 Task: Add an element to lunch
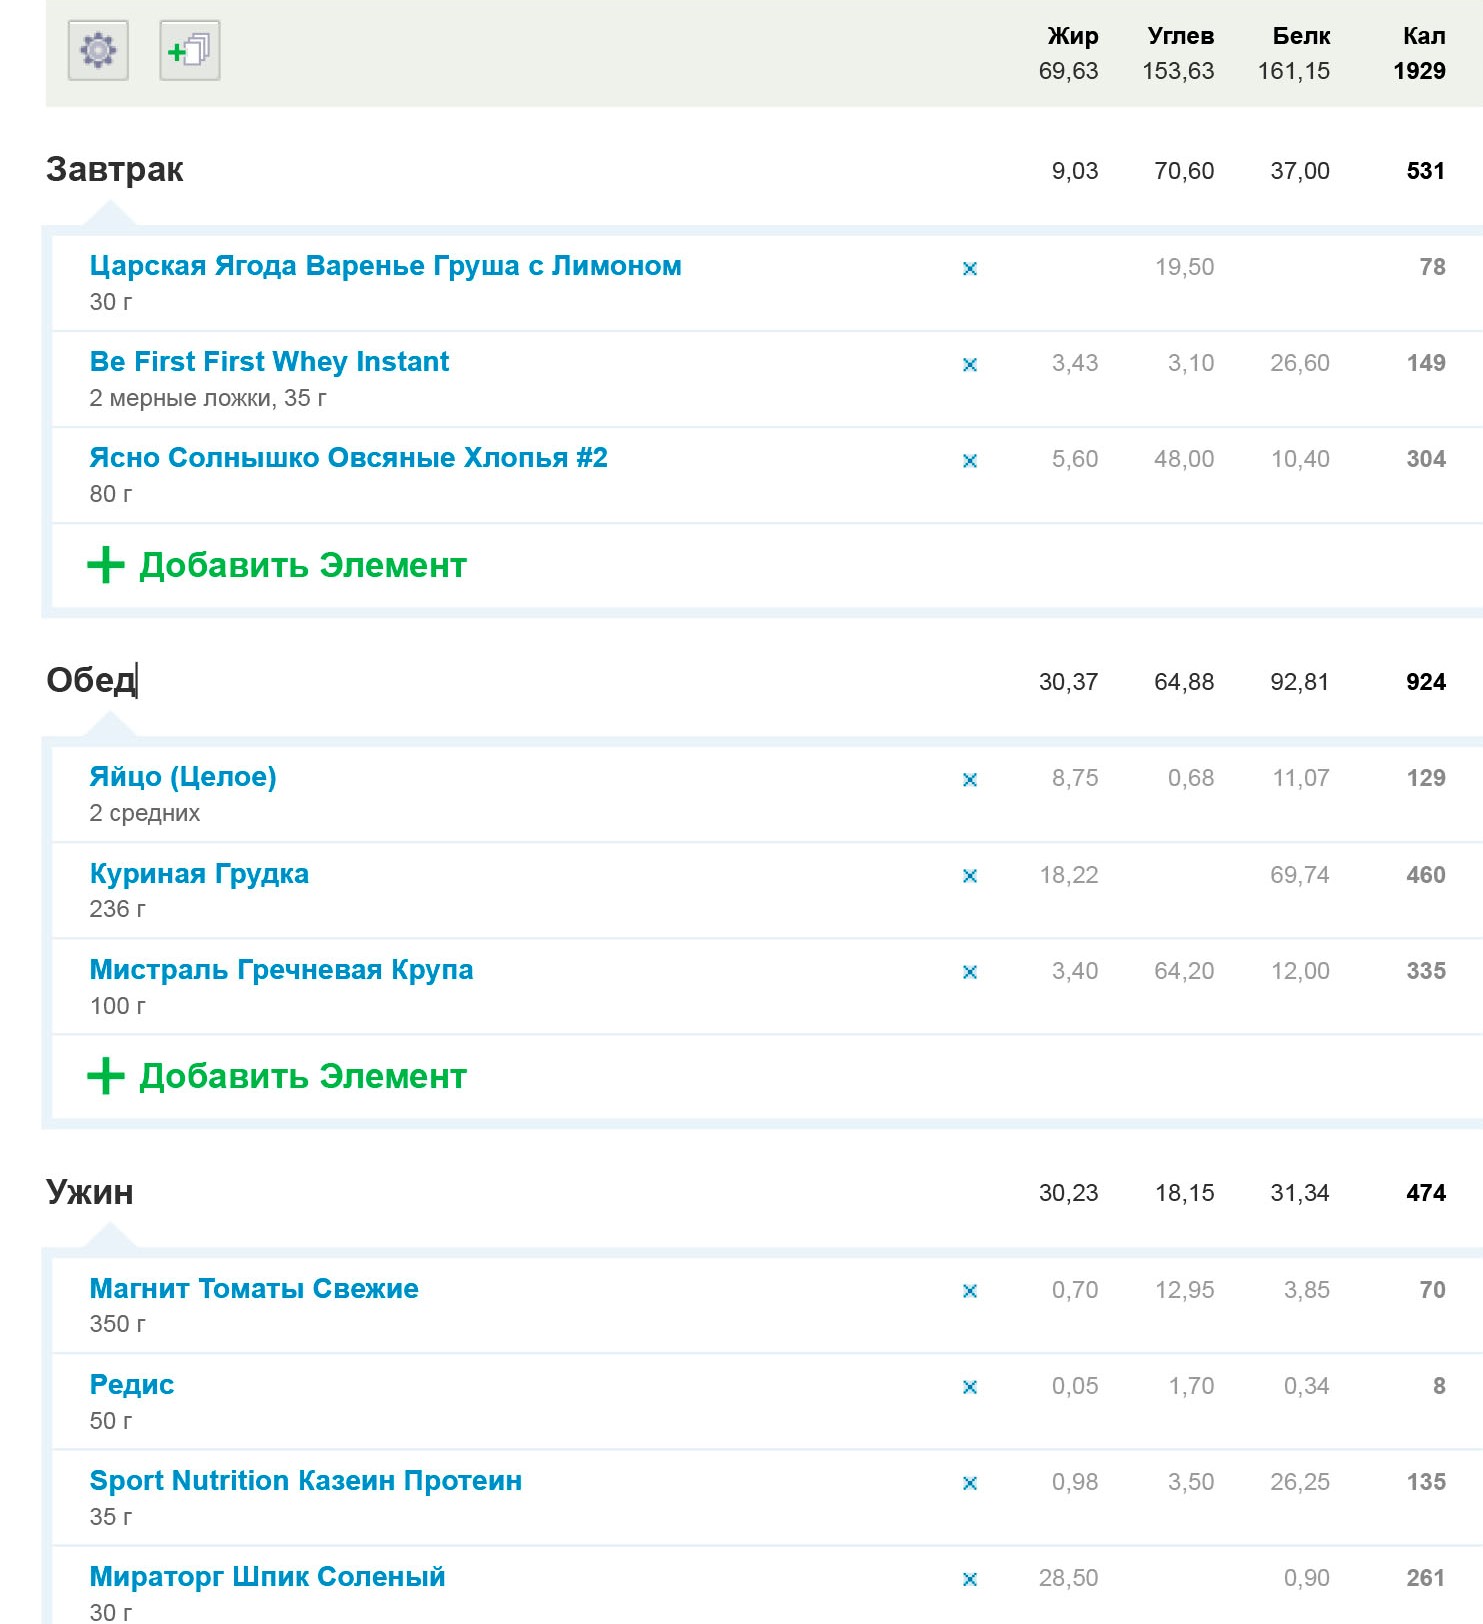pos(277,1076)
